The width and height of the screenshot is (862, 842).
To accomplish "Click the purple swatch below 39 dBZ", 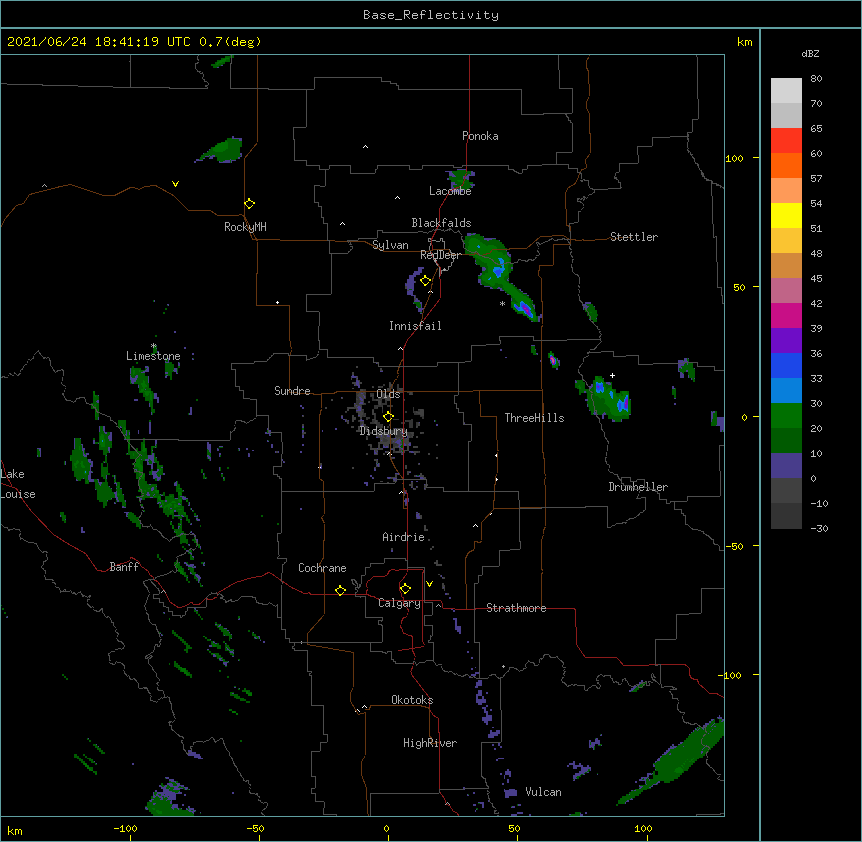I will click(x=786, y=340).
